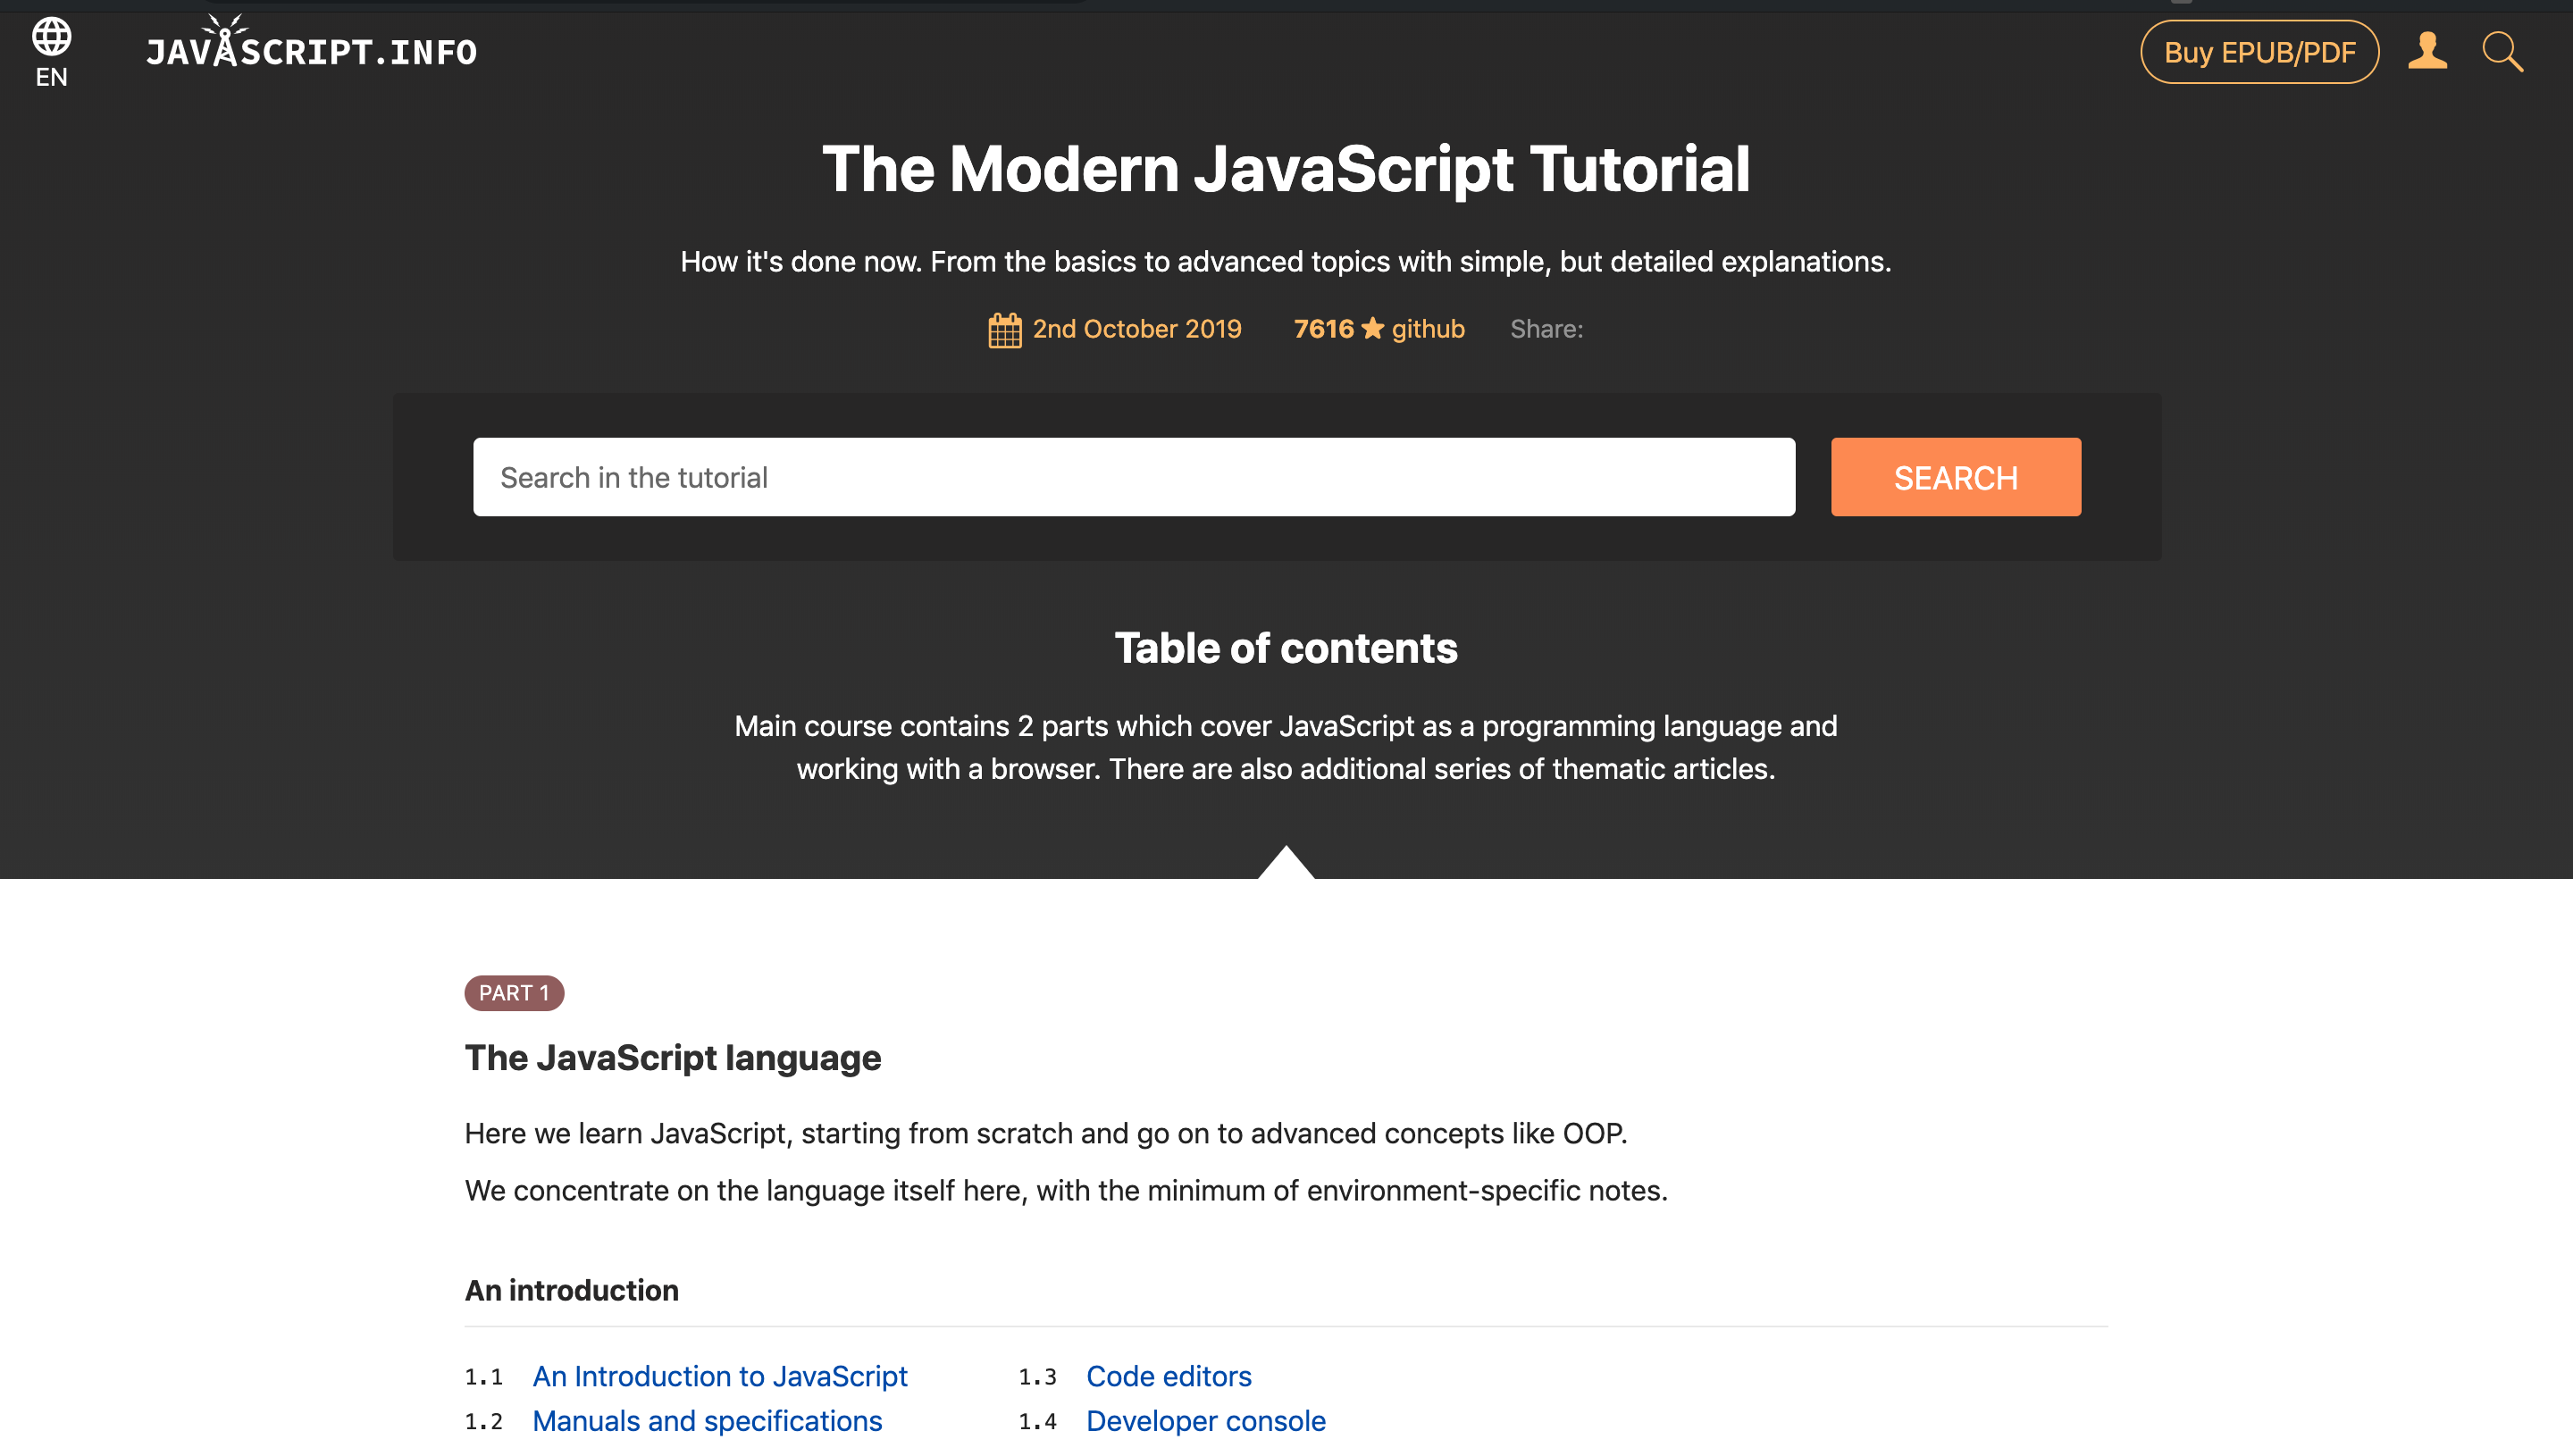Click the '1.1 An Introduction to JavaScript' link

point(719,1373)
